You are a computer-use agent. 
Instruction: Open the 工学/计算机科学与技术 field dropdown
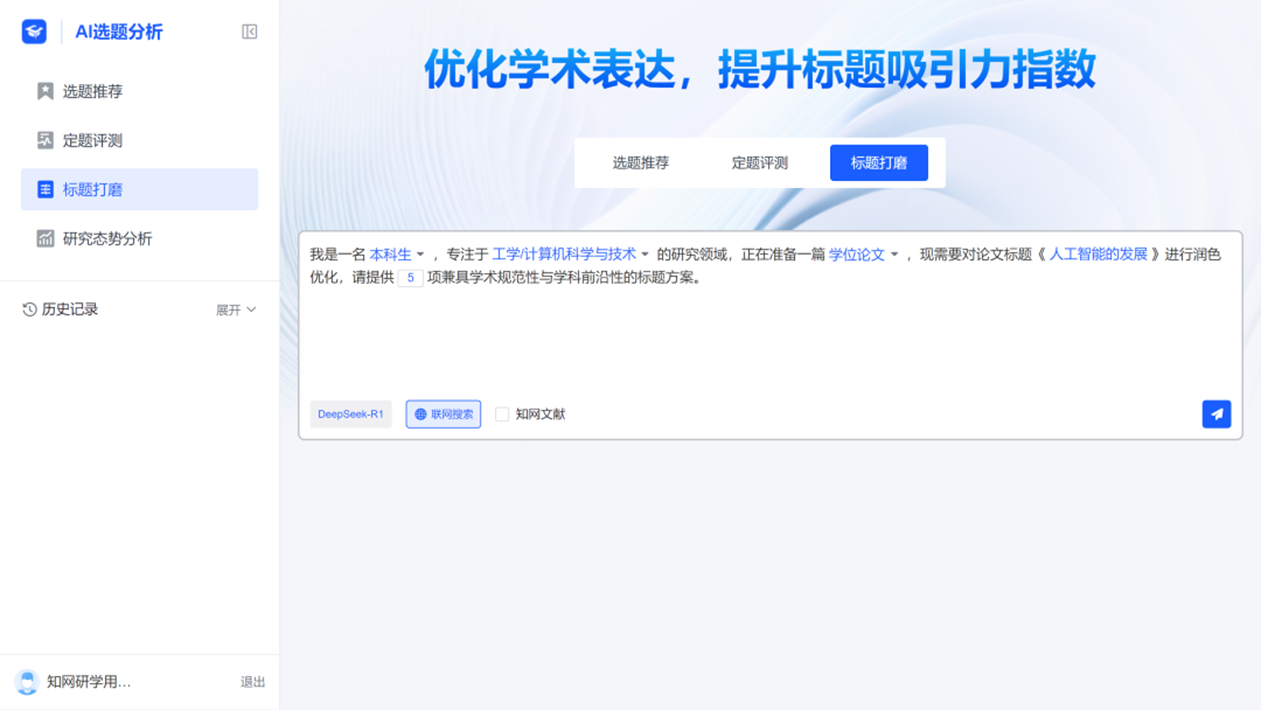click(570, 255)
